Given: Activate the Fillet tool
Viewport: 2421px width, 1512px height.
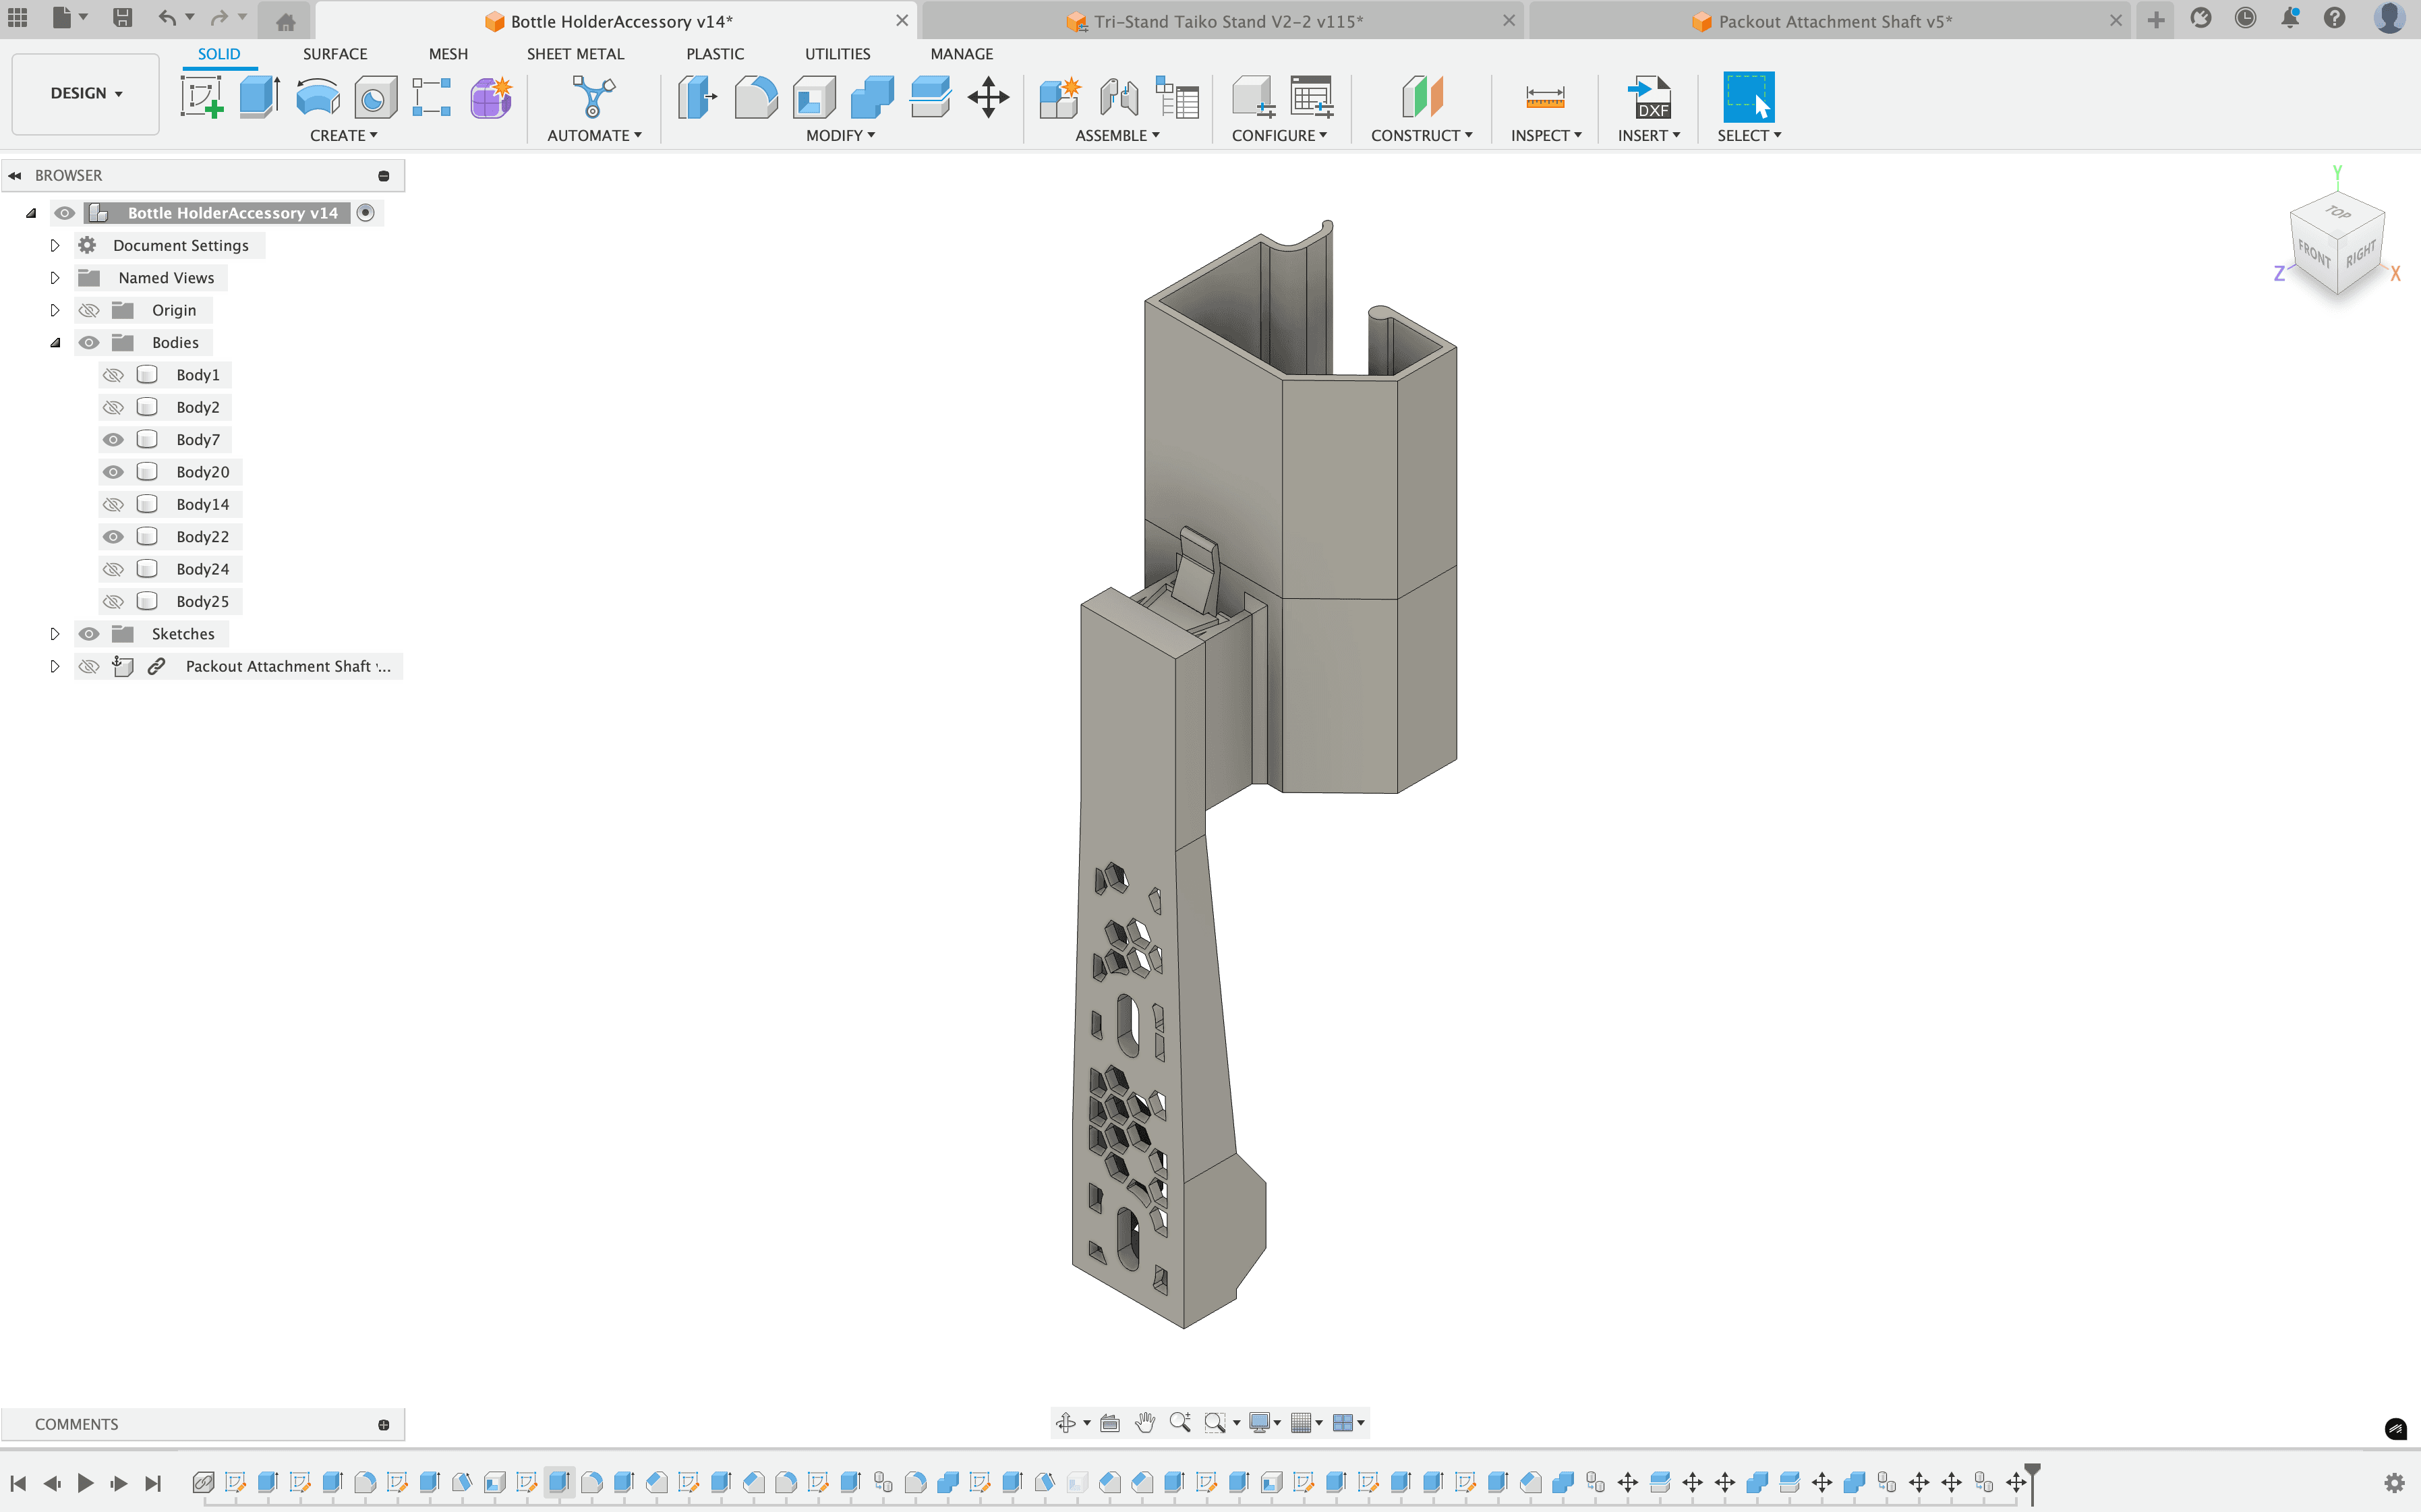Looking at the screenshot, I should pyautogui.click(x=756, y=97).
